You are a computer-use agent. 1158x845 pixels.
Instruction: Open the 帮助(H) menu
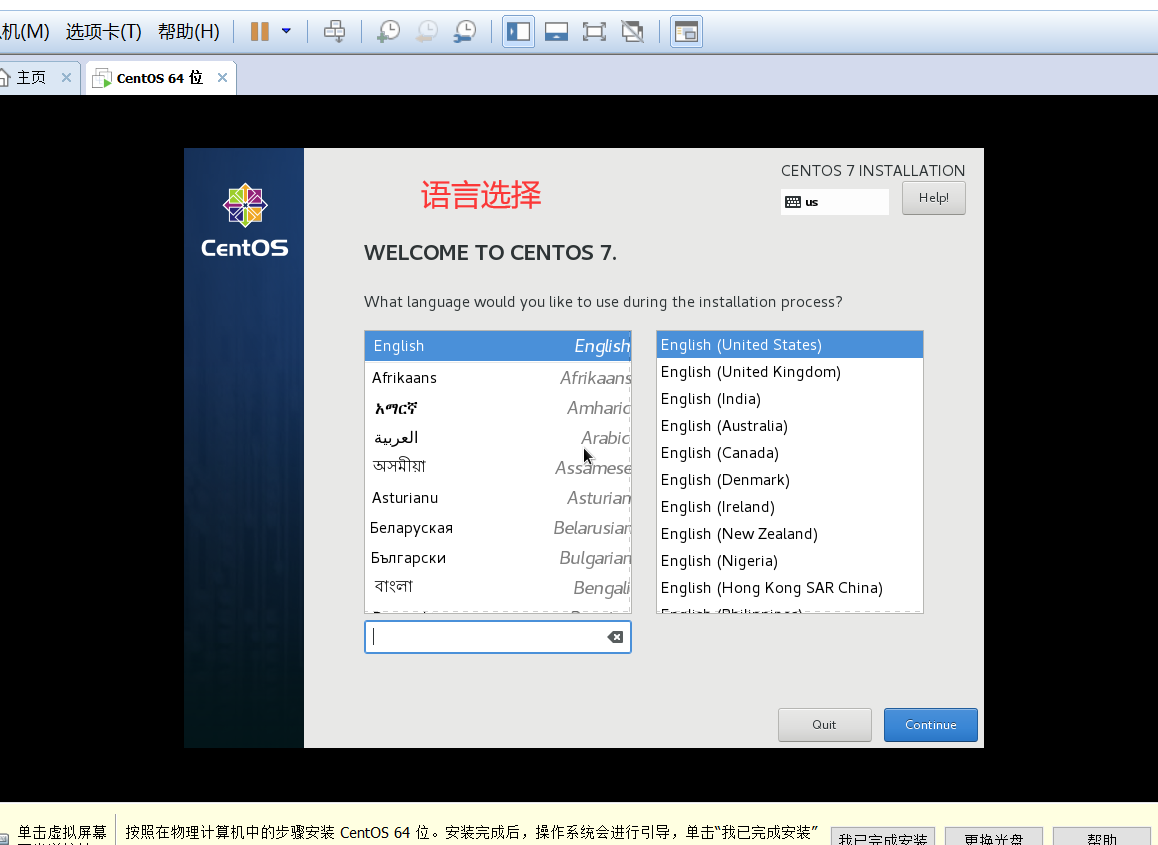pyautogui.click(x=188, y=32)
